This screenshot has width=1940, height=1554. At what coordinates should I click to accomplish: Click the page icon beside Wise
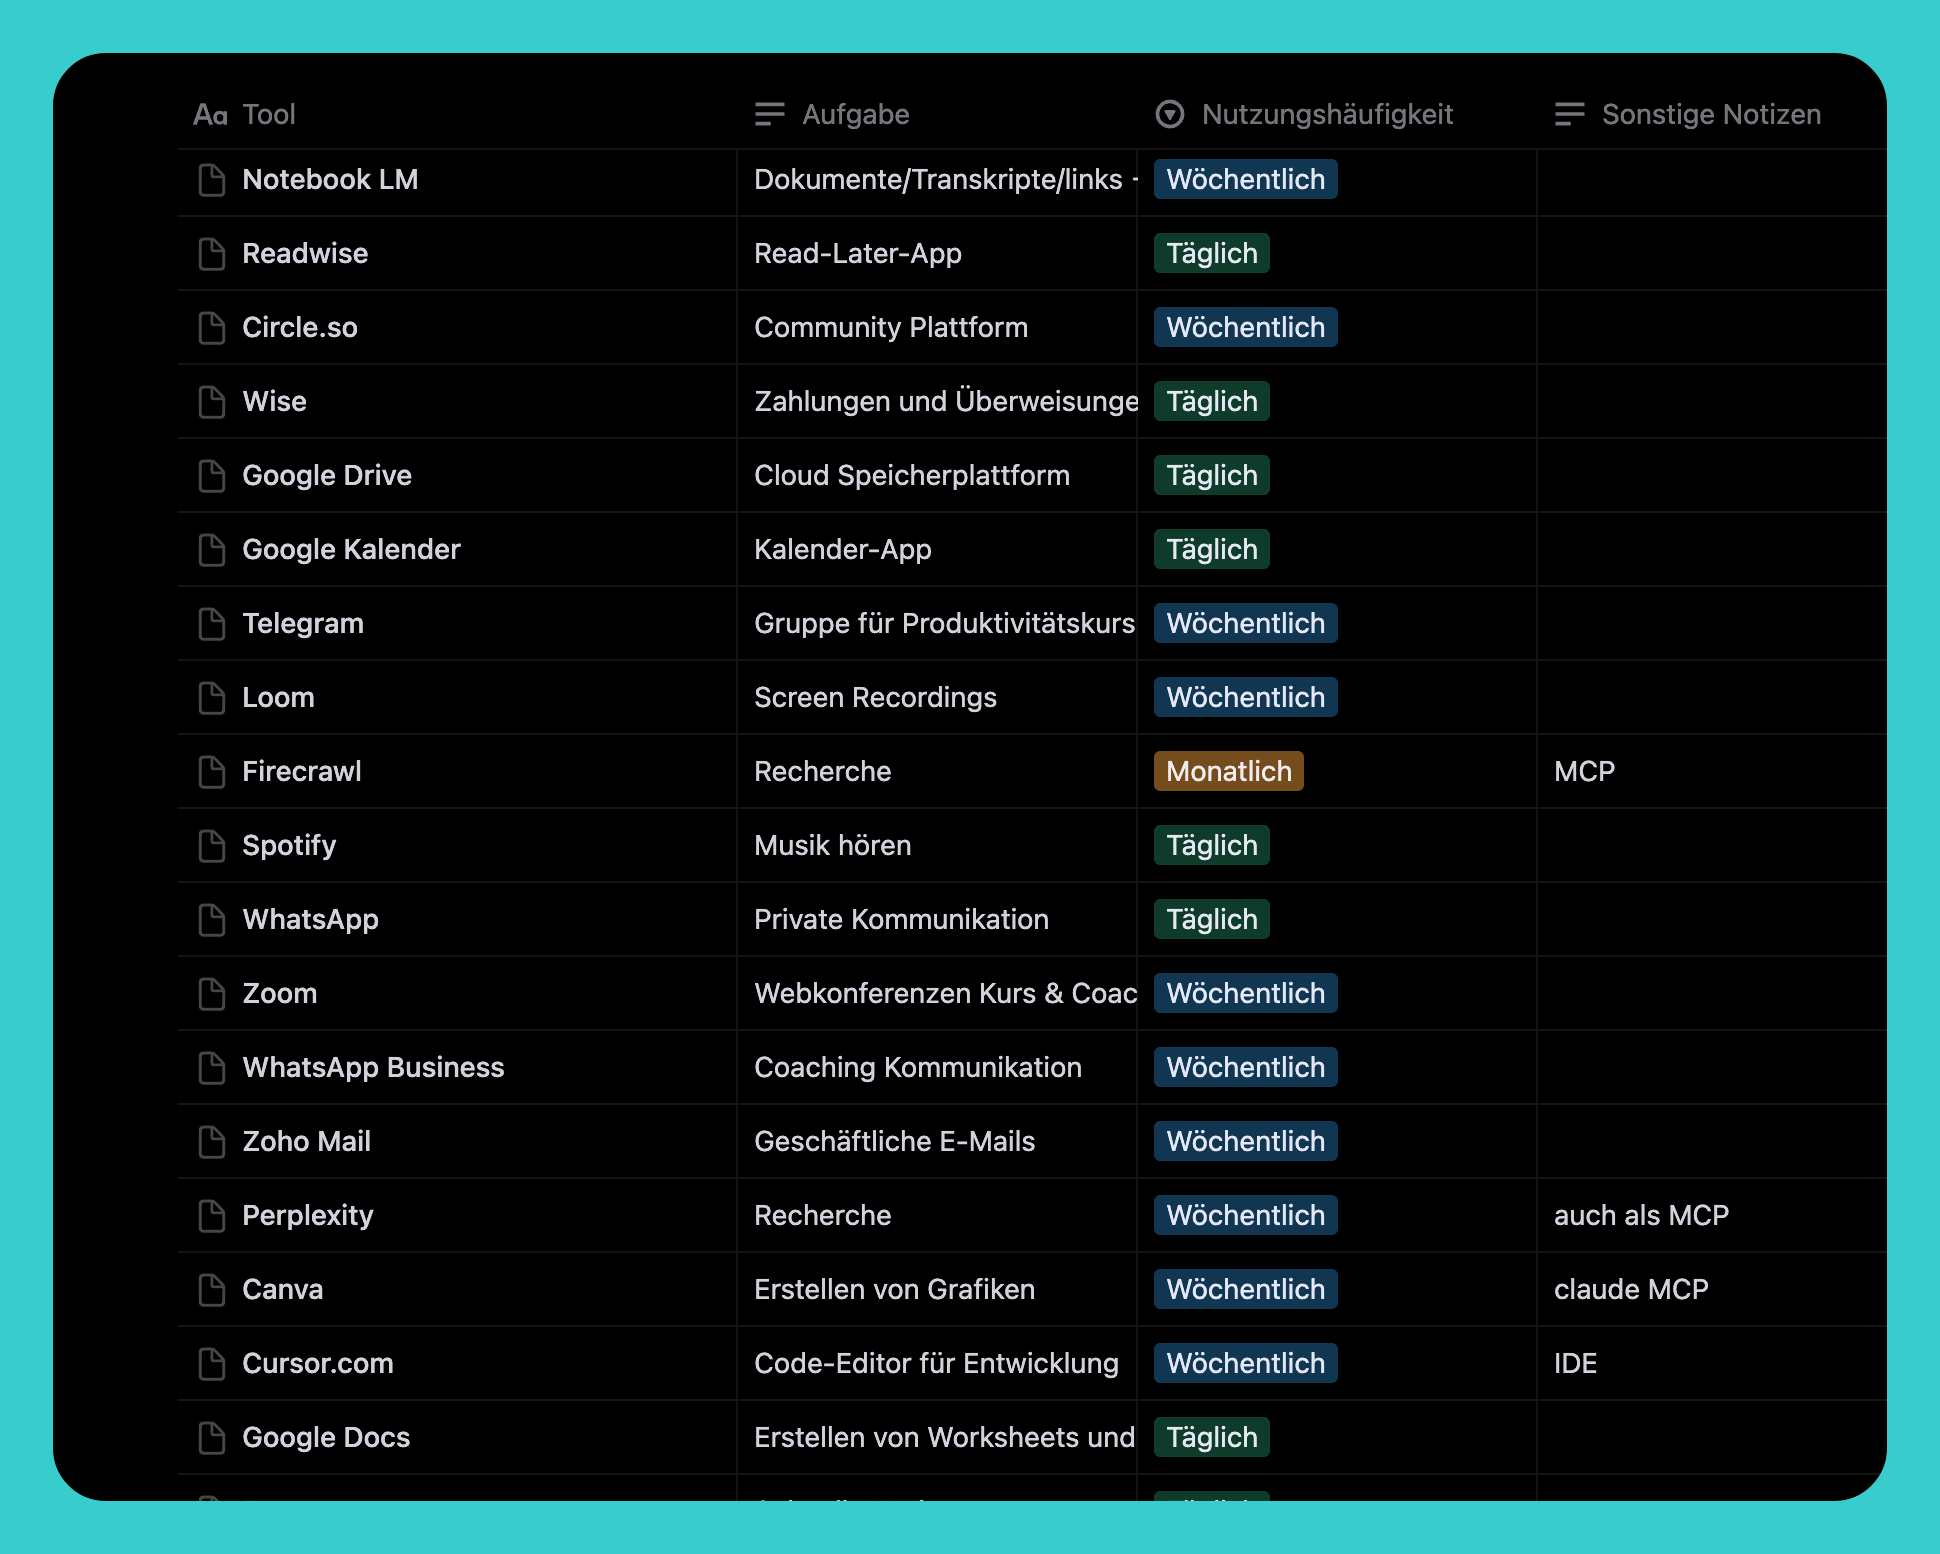[x=212, y=402]
